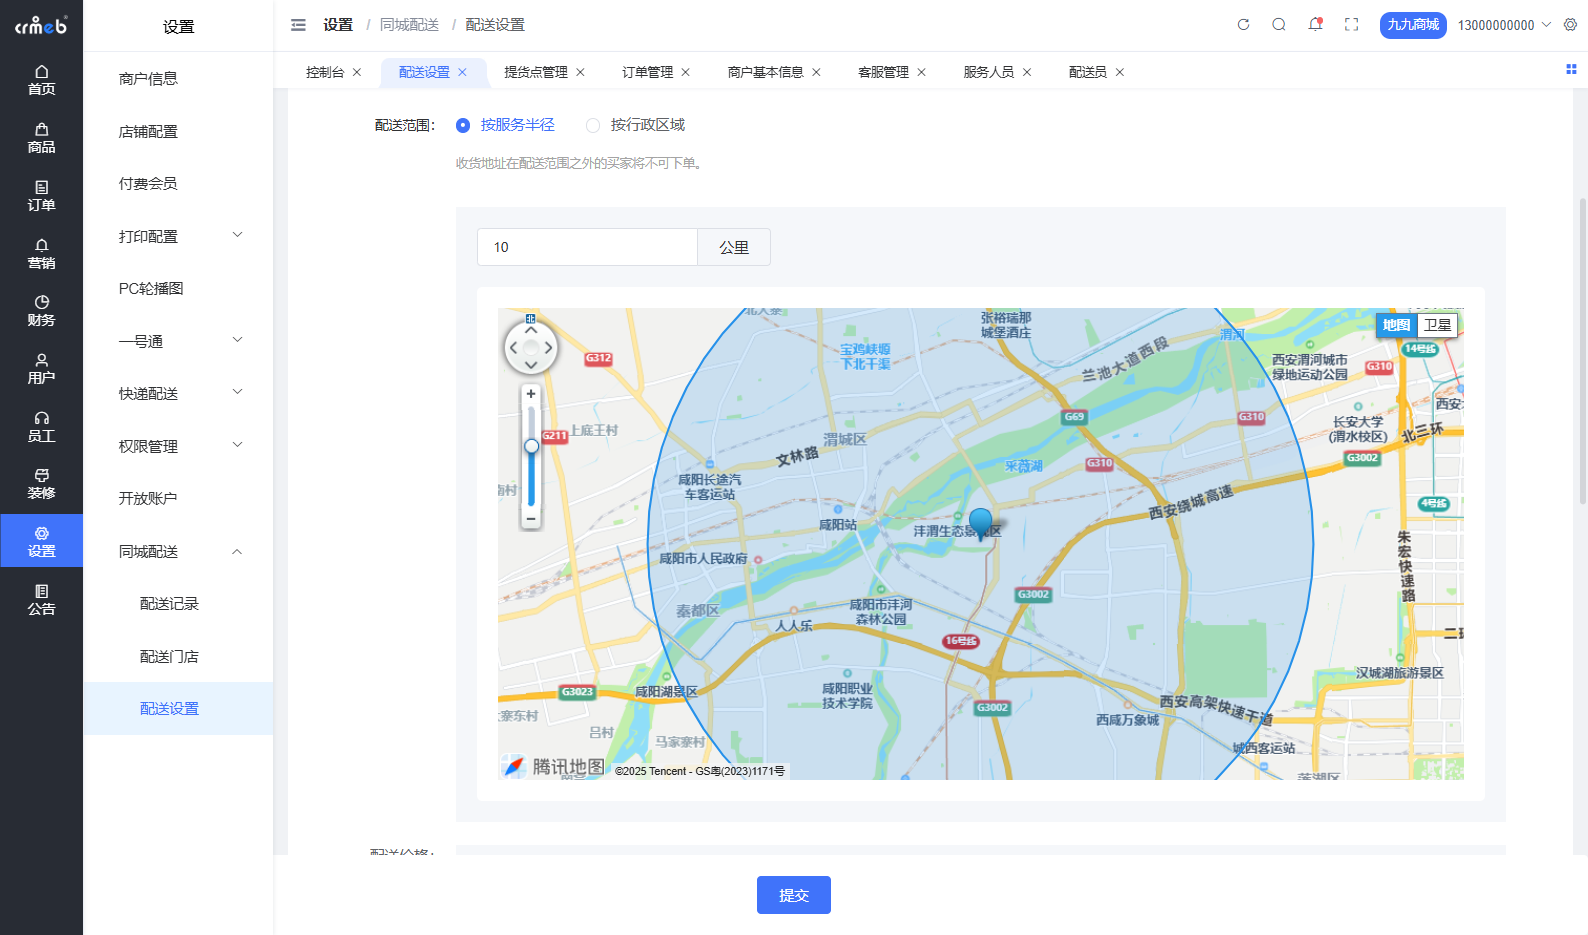1588x935 pixels.
Task: Open the gear settings icon at top right
Action: pos(1570,25)
